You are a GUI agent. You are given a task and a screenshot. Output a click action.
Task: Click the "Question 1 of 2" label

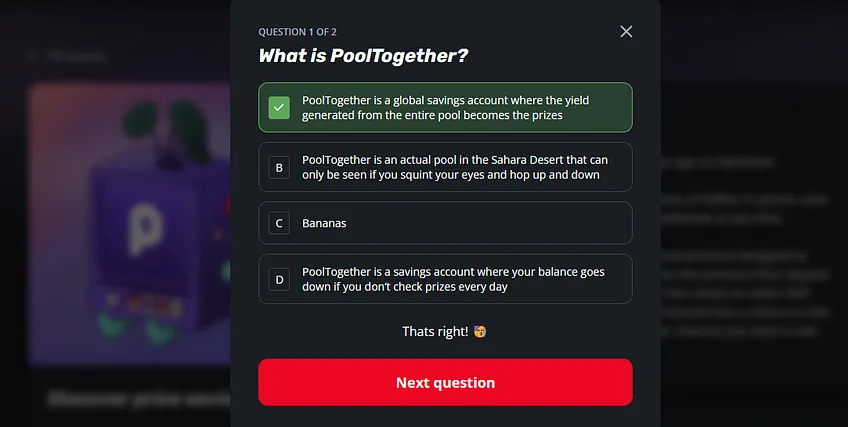point(297,32)
